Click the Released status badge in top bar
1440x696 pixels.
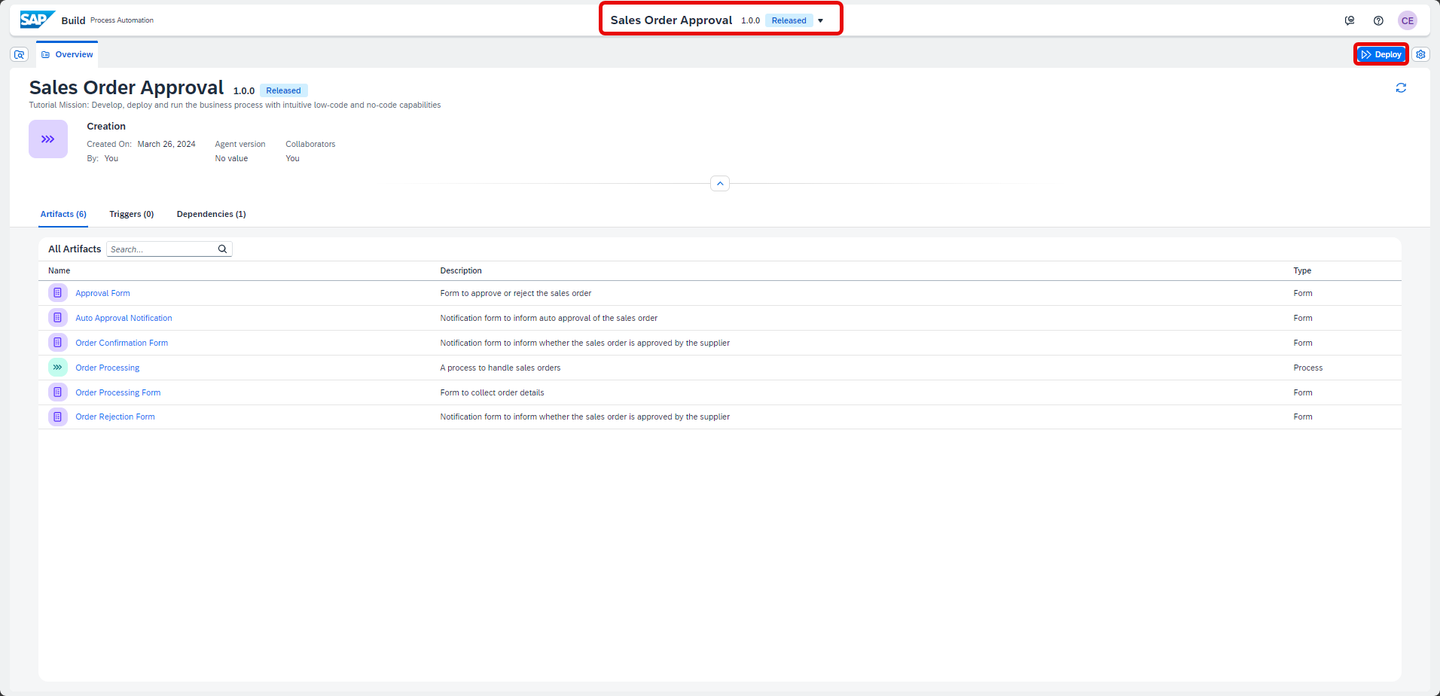(x=789, y=21)
